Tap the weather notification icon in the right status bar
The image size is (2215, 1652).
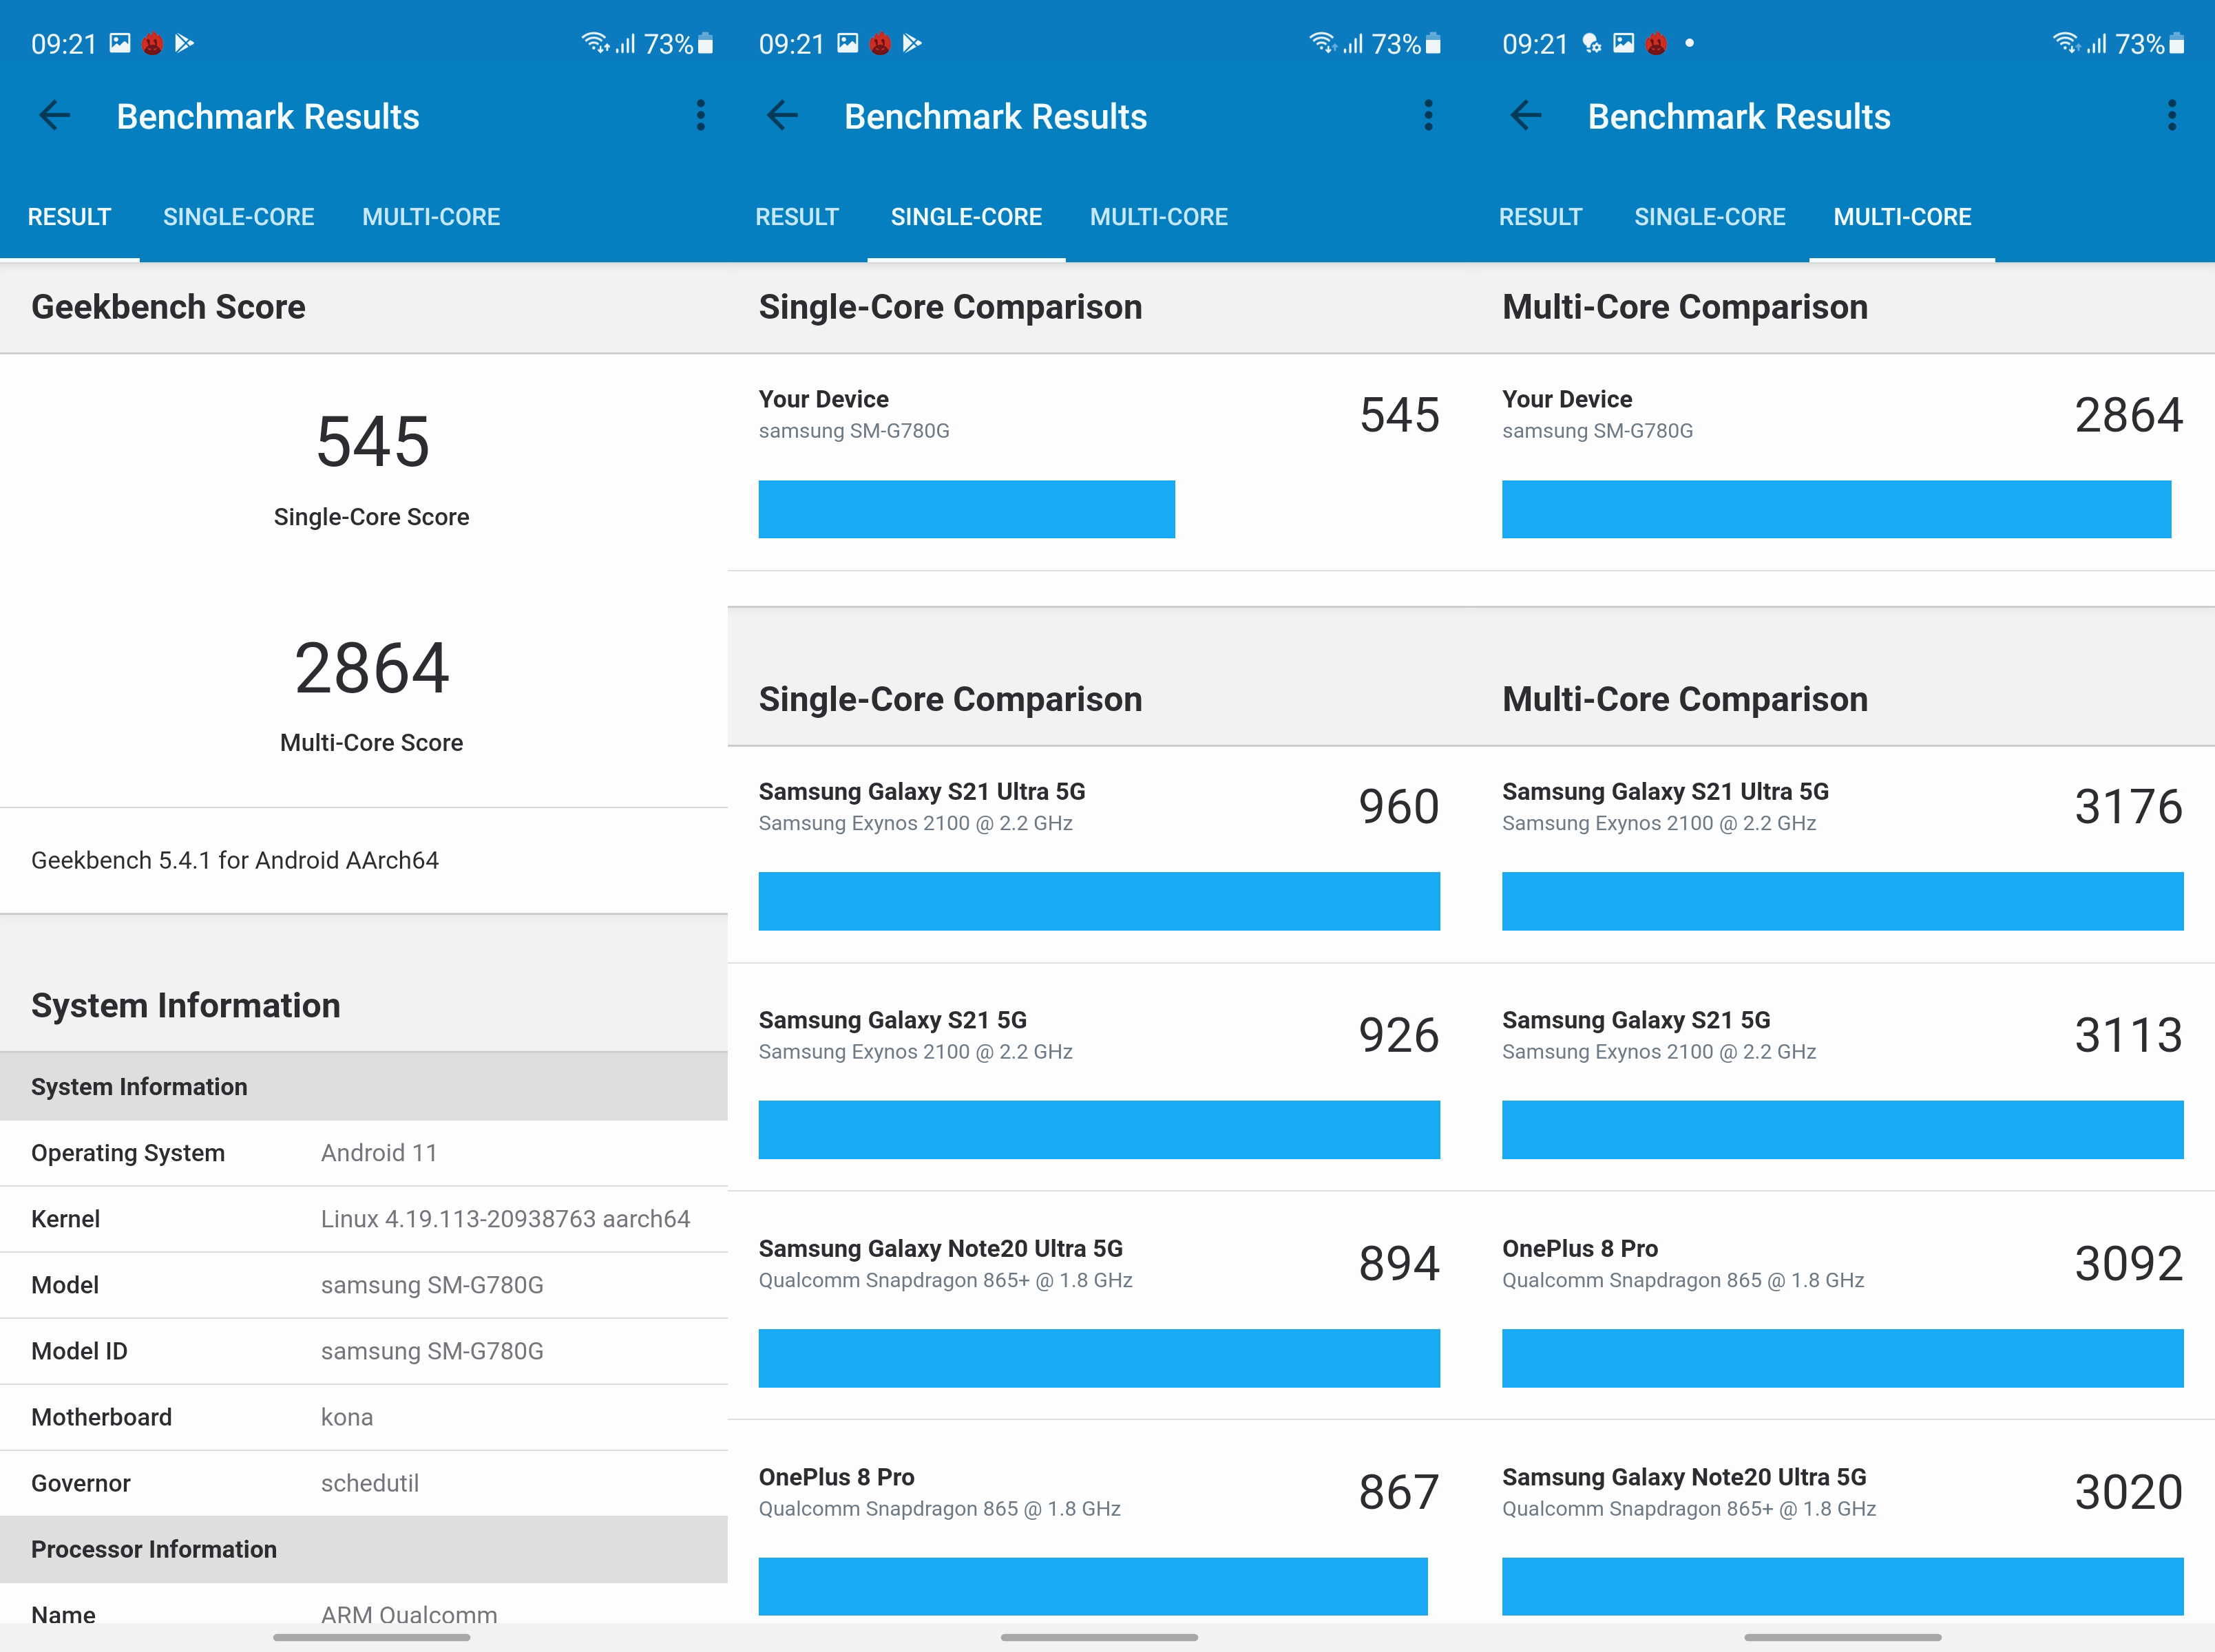1591,43
